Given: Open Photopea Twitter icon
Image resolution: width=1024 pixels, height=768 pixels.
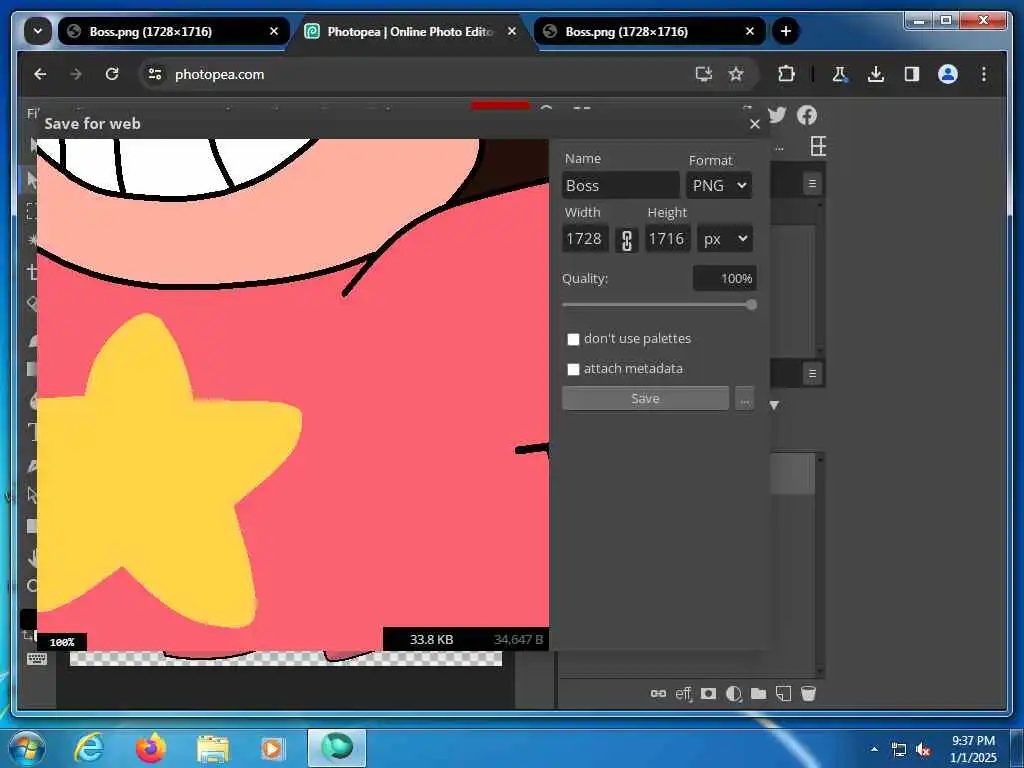Looking at the screenshot, I should pyautogui.click(x=776, y=115).
